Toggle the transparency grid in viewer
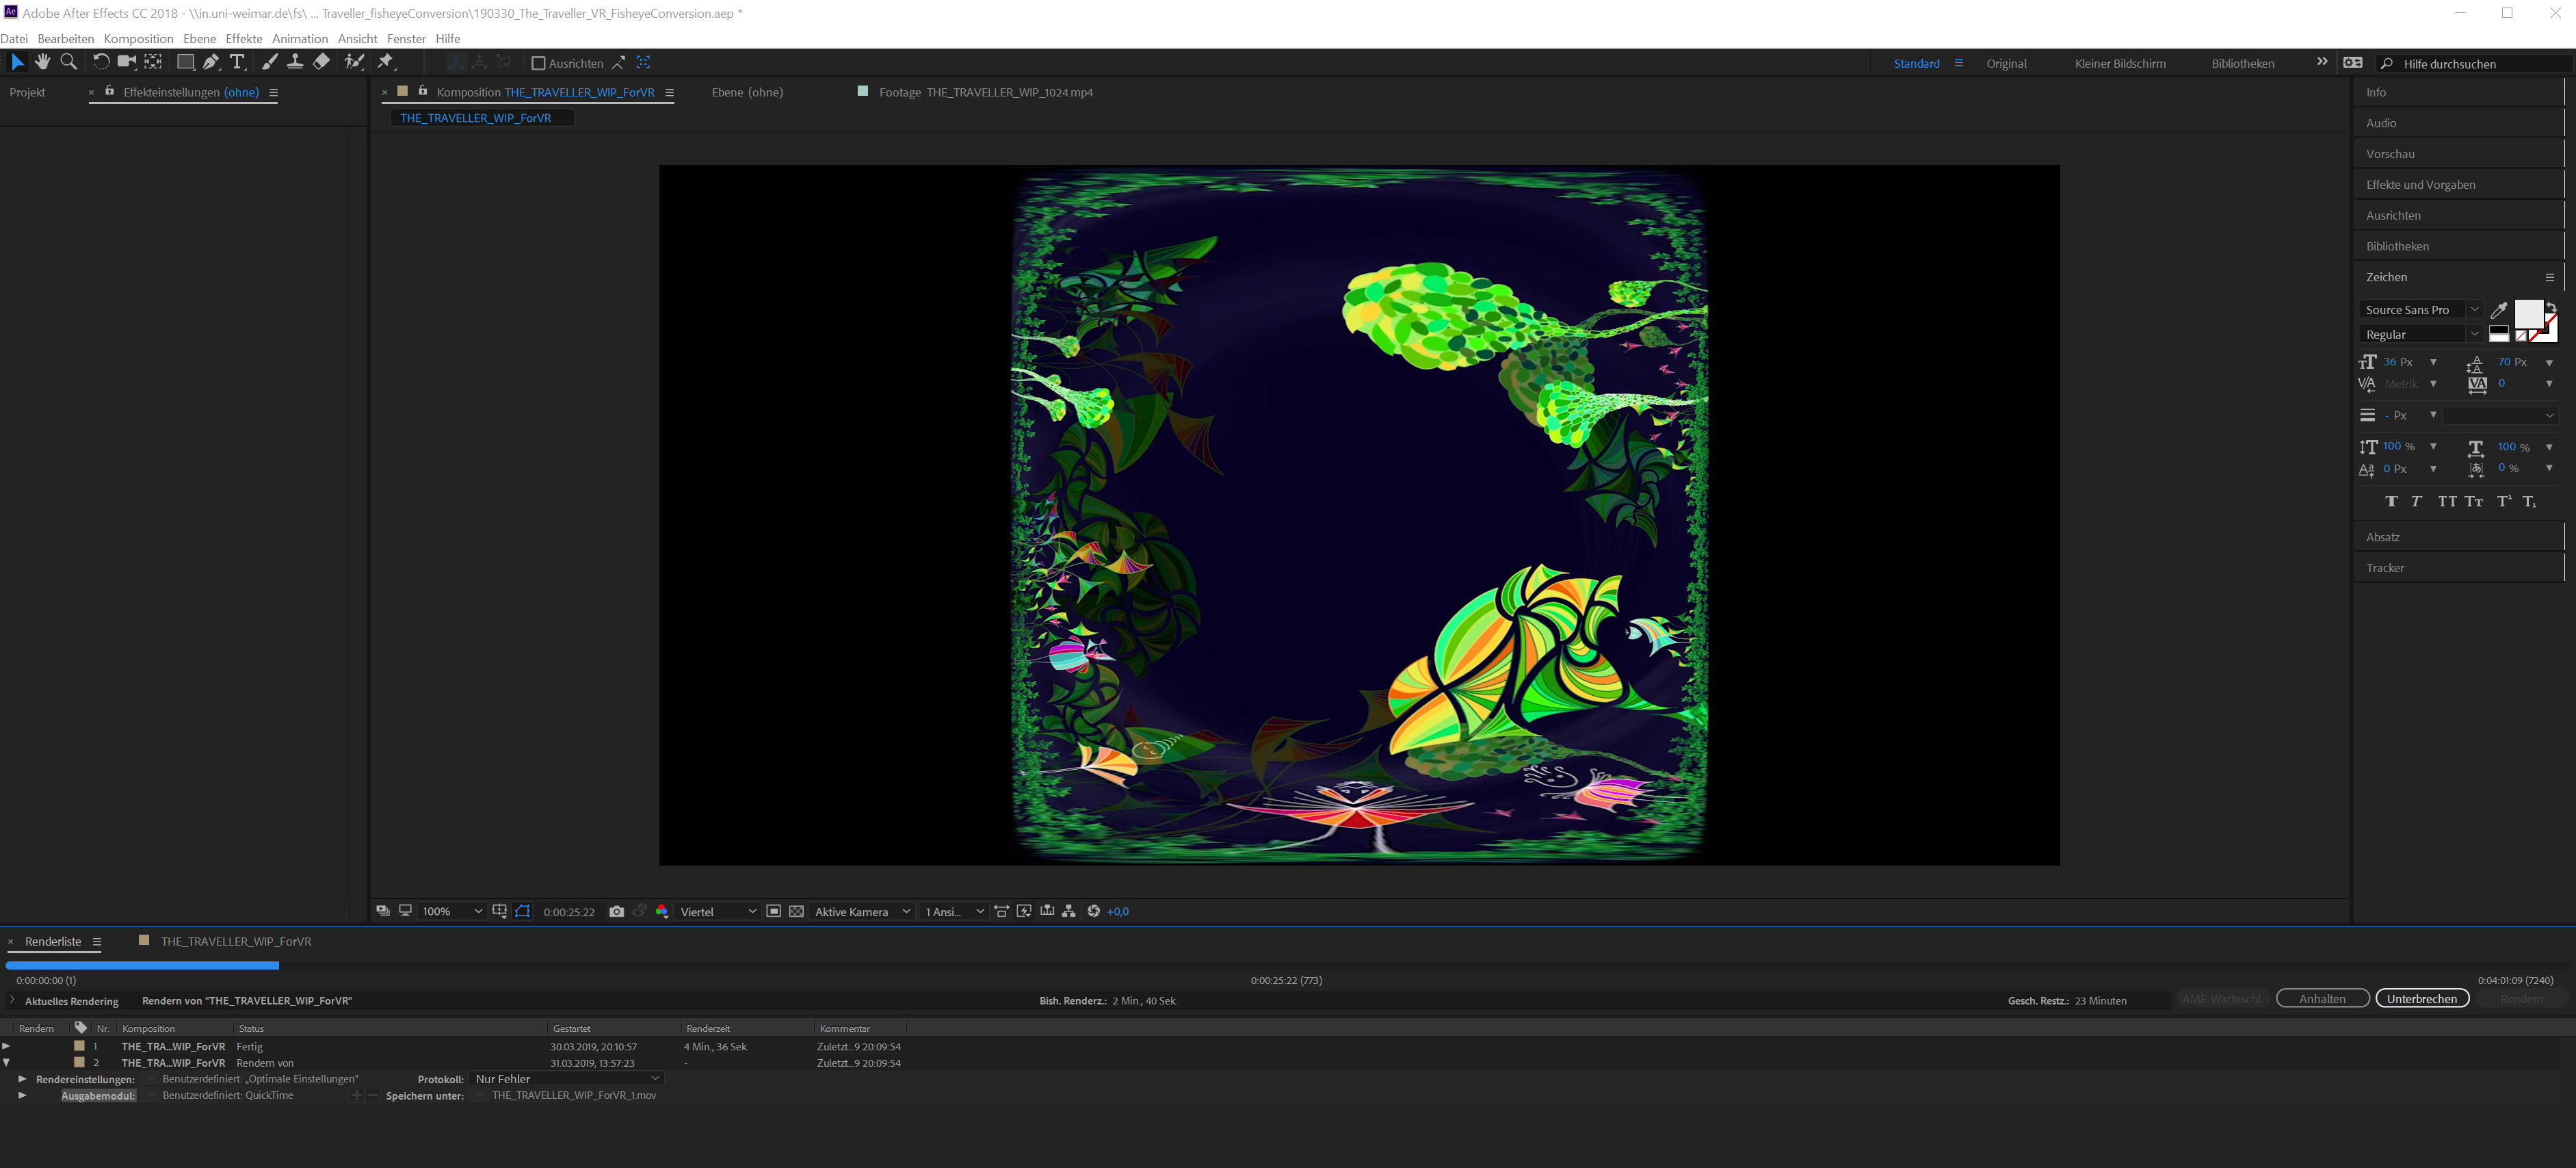 tap(796, 911)
